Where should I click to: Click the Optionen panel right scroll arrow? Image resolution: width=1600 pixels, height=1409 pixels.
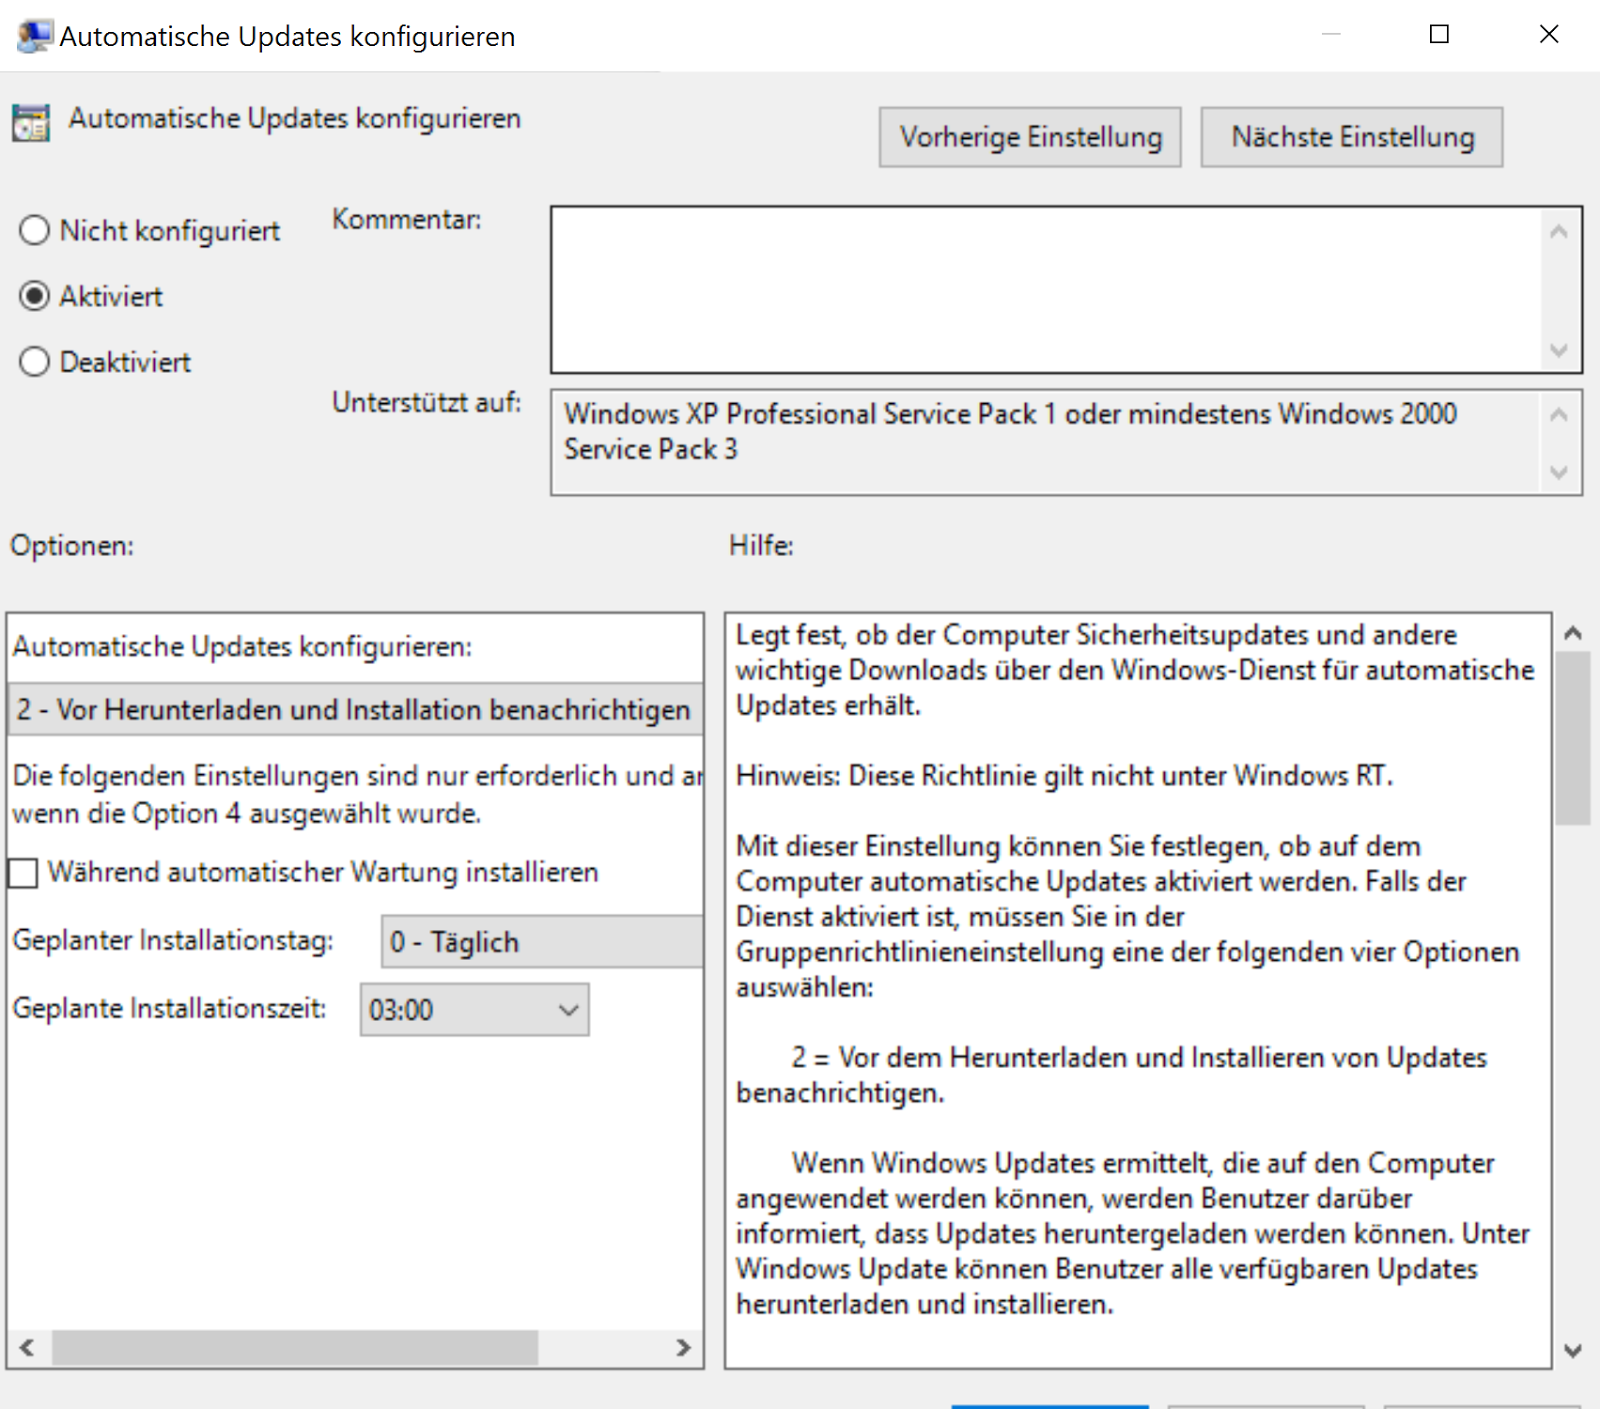tap(683, 1348)
